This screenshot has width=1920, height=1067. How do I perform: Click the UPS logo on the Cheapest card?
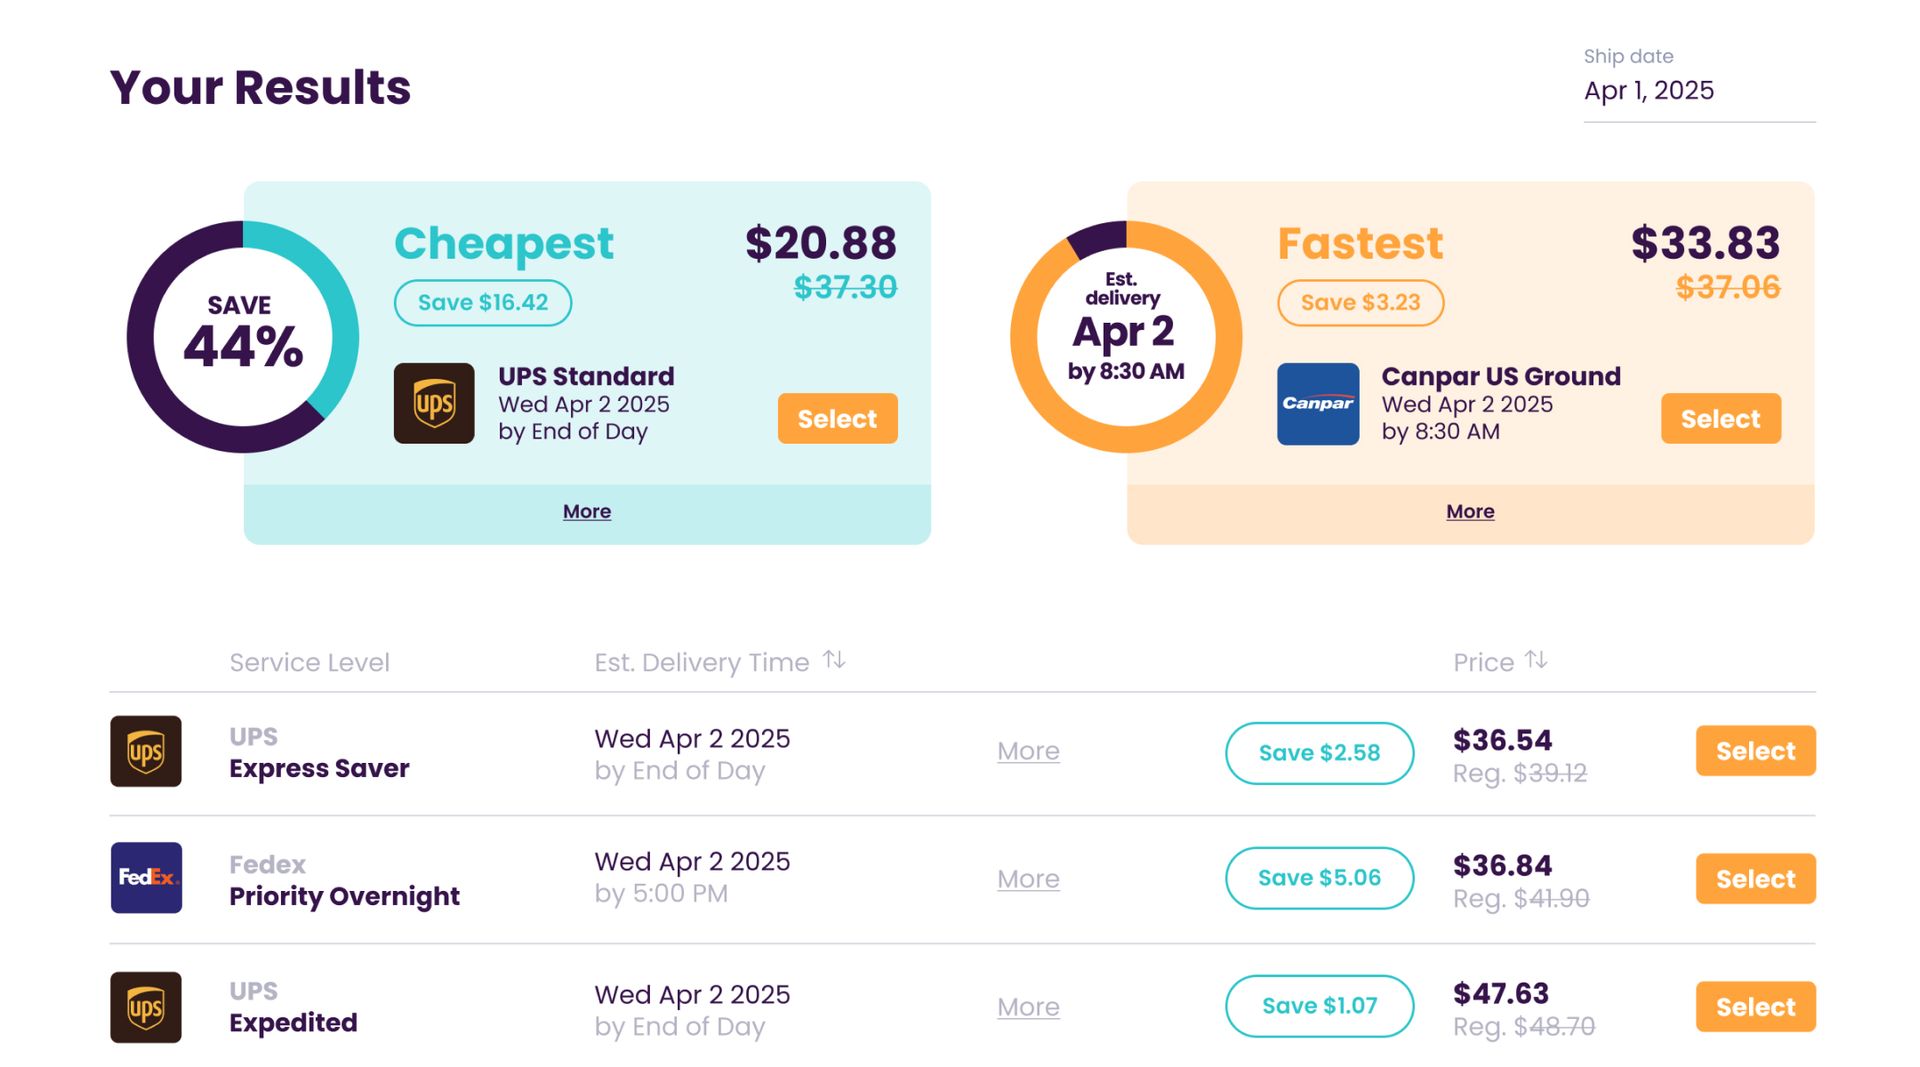pos(434,404)
